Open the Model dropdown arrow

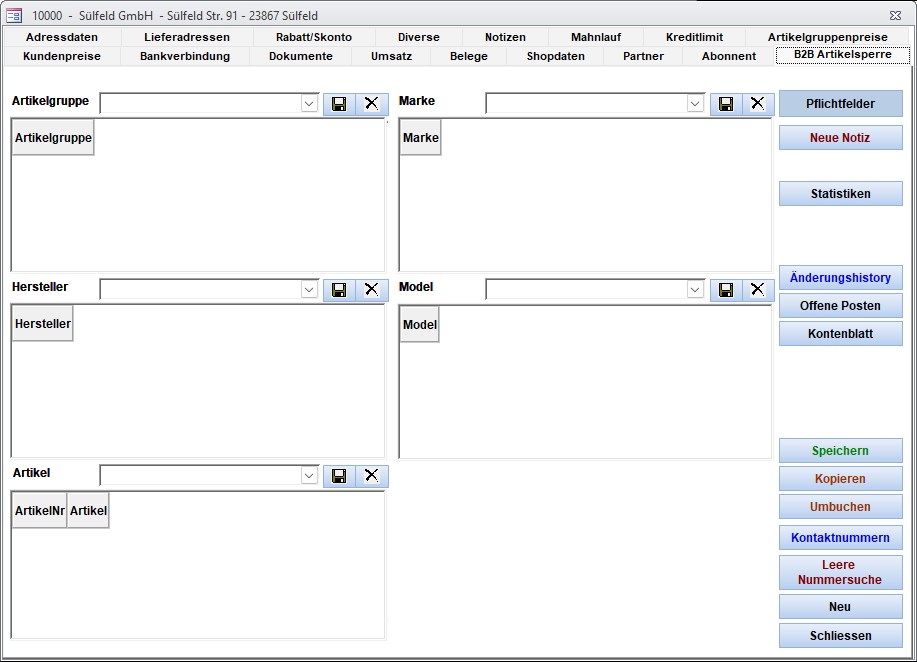point(695,290)
